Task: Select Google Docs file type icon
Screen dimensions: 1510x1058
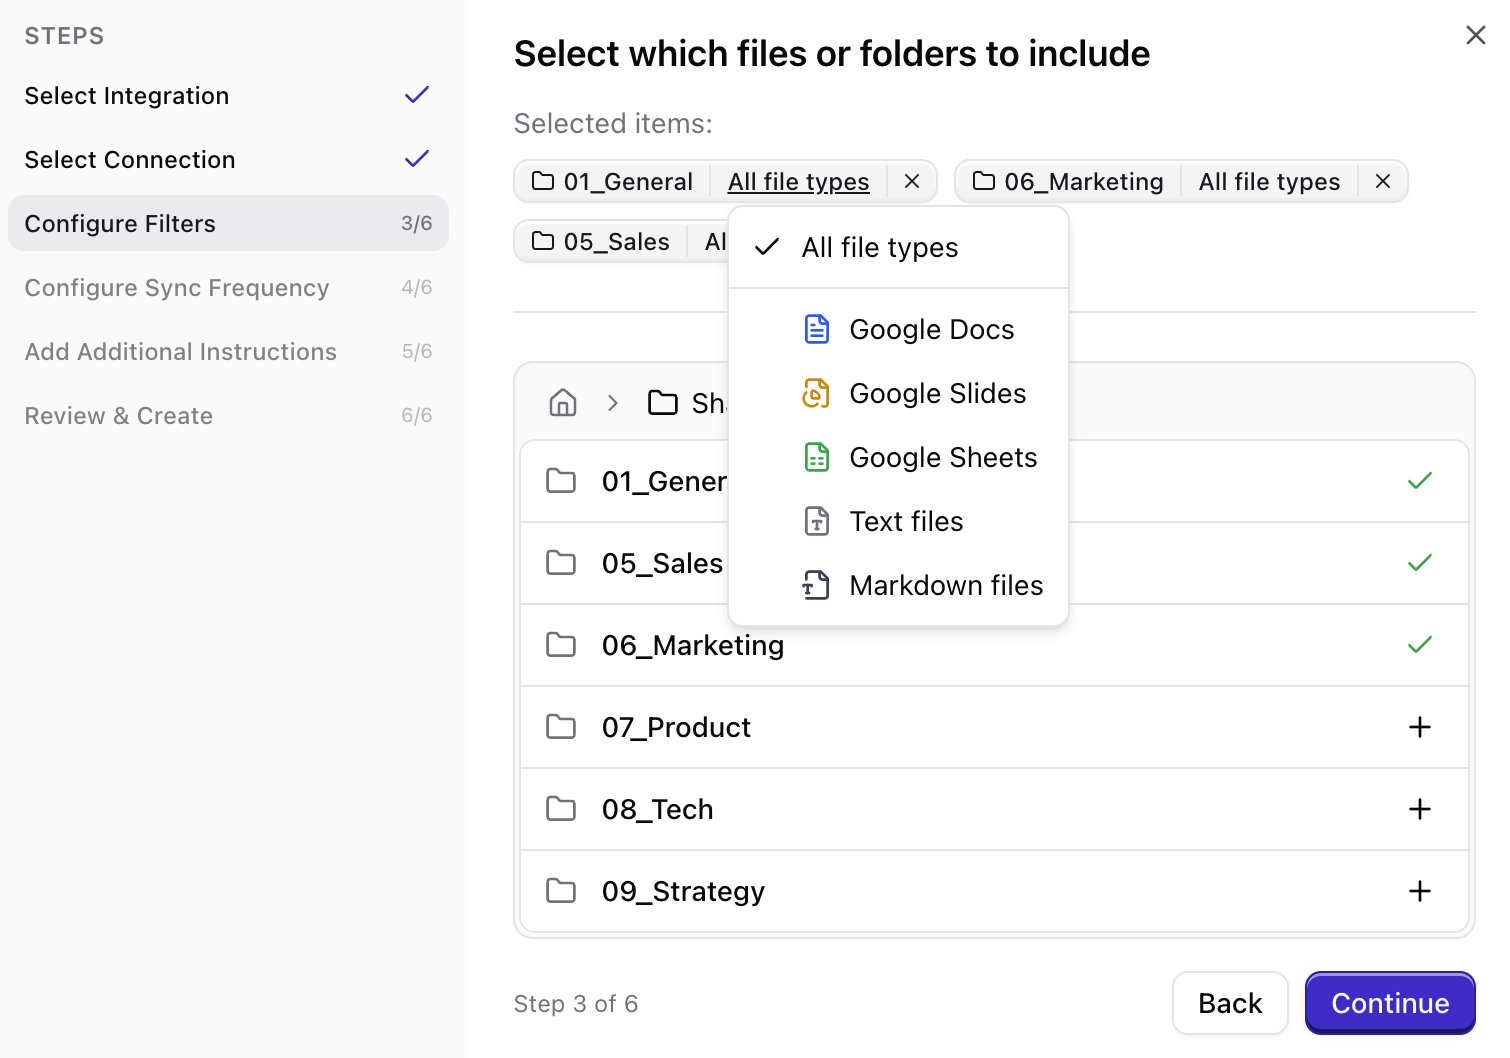Action: pos(817,329)
